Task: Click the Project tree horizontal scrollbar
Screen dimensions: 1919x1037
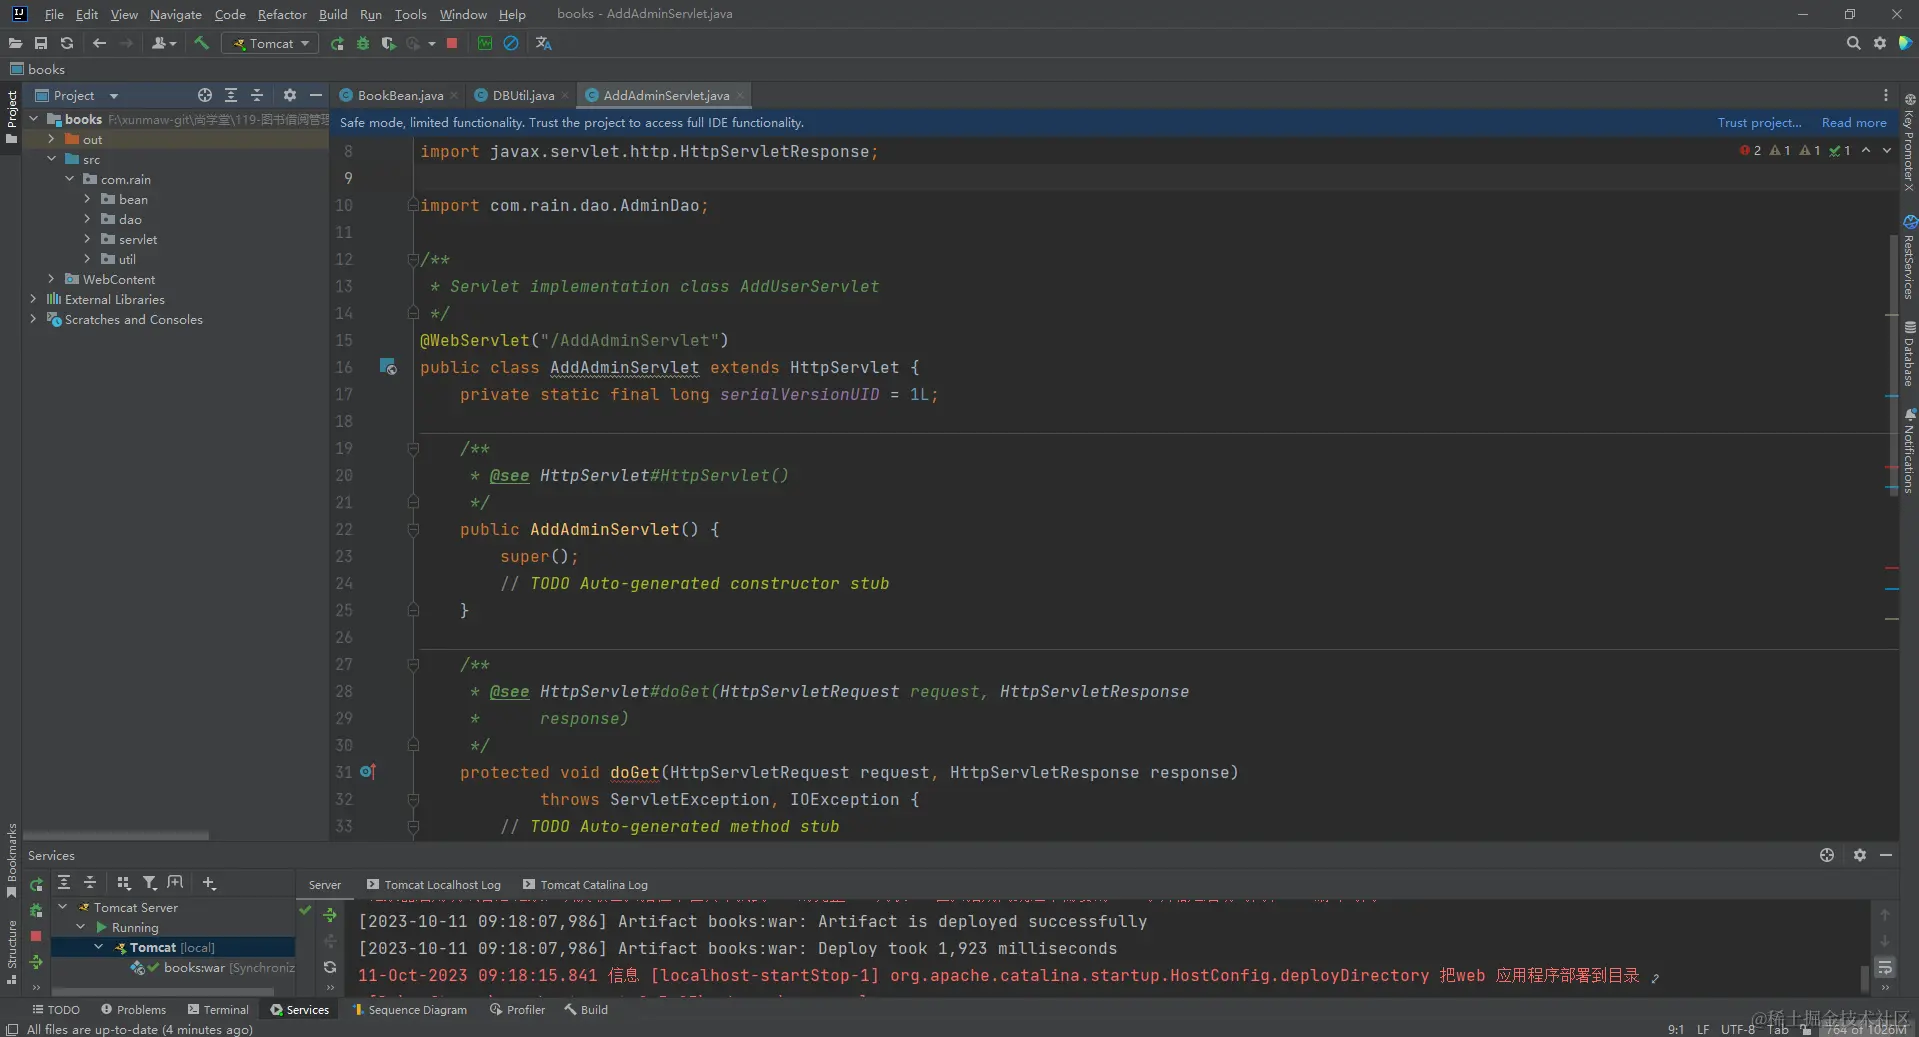Action: 116,835
